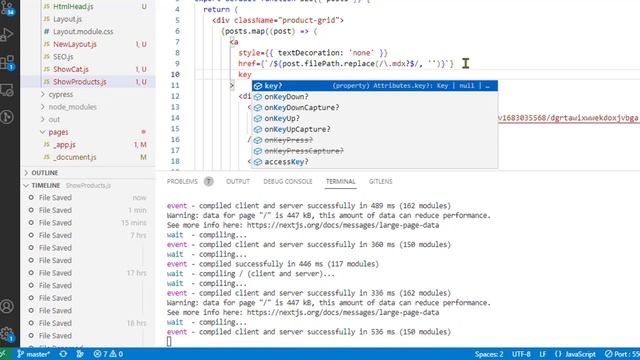Place cursor at line 5 'product-grid' className
The image size is (640, 360).
(308, 20)
